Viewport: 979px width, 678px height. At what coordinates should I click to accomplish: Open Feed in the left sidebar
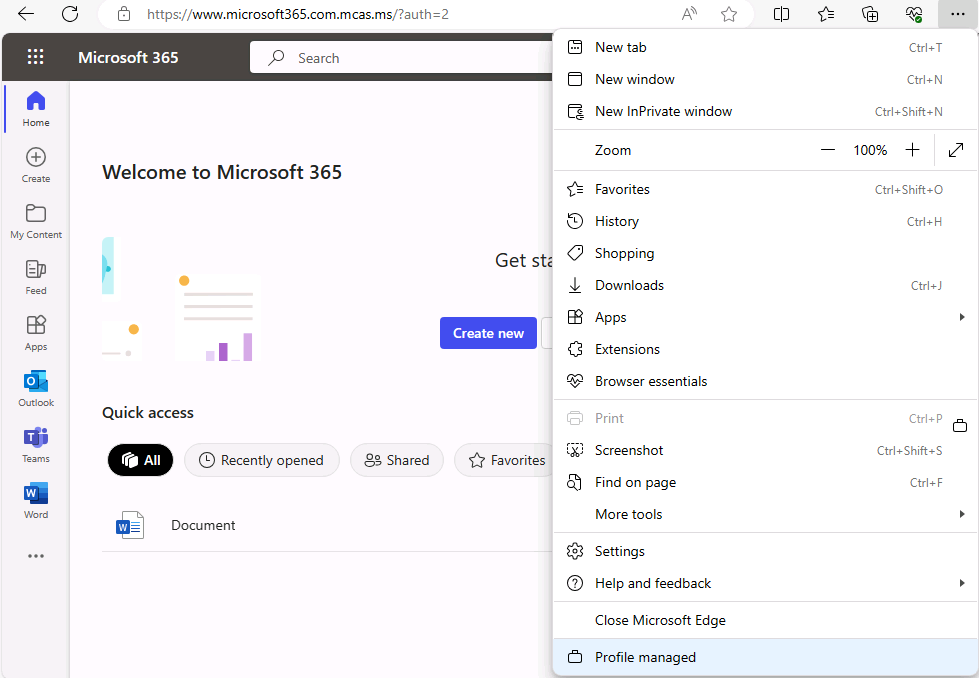[x=36, y=277]
